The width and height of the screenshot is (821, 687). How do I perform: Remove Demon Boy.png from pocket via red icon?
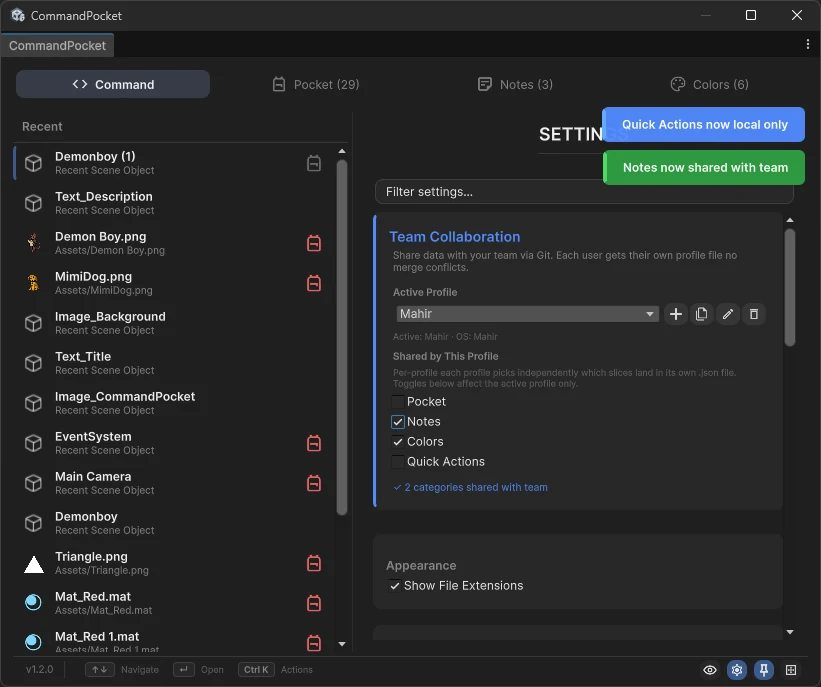point(314,243)
